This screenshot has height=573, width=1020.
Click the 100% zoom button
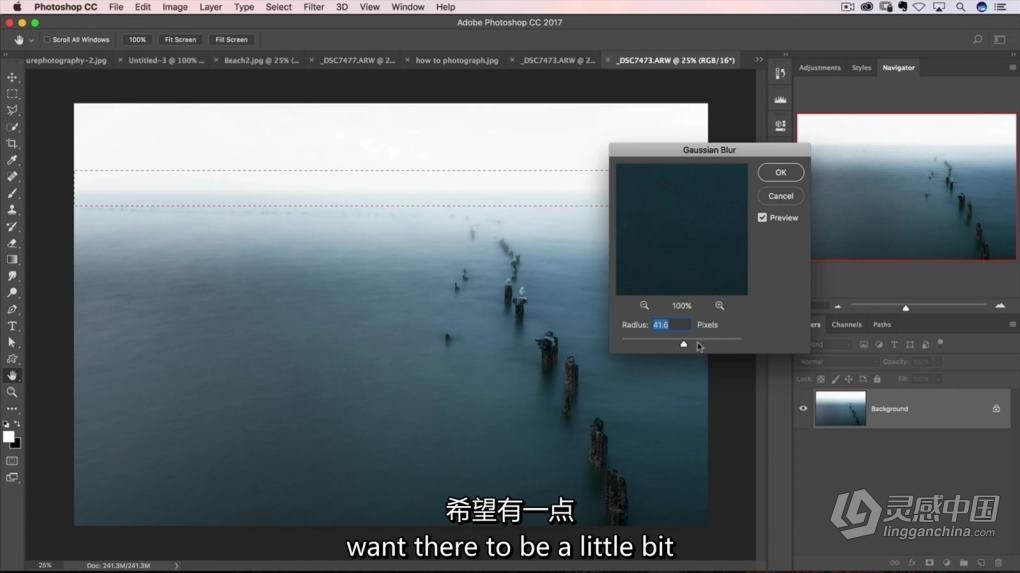[137, 40]
